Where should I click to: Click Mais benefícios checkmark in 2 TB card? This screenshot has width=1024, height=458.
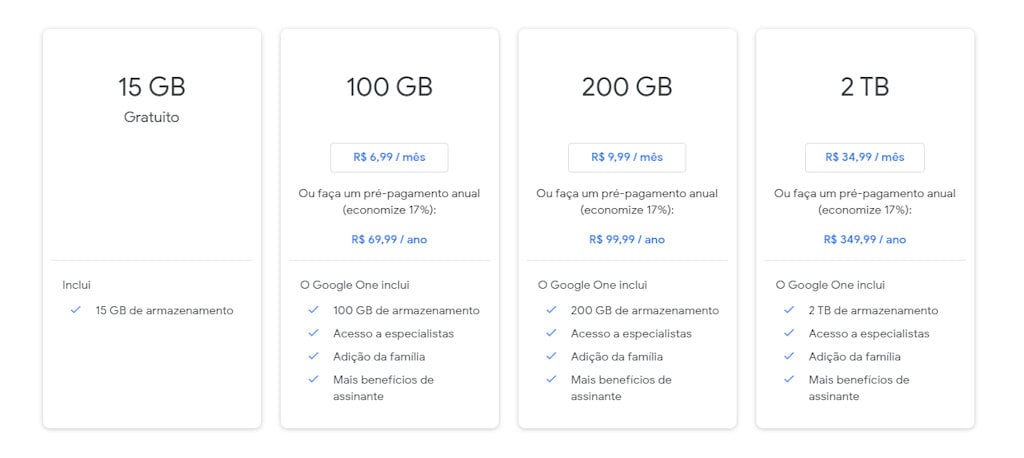coord(789,379)
